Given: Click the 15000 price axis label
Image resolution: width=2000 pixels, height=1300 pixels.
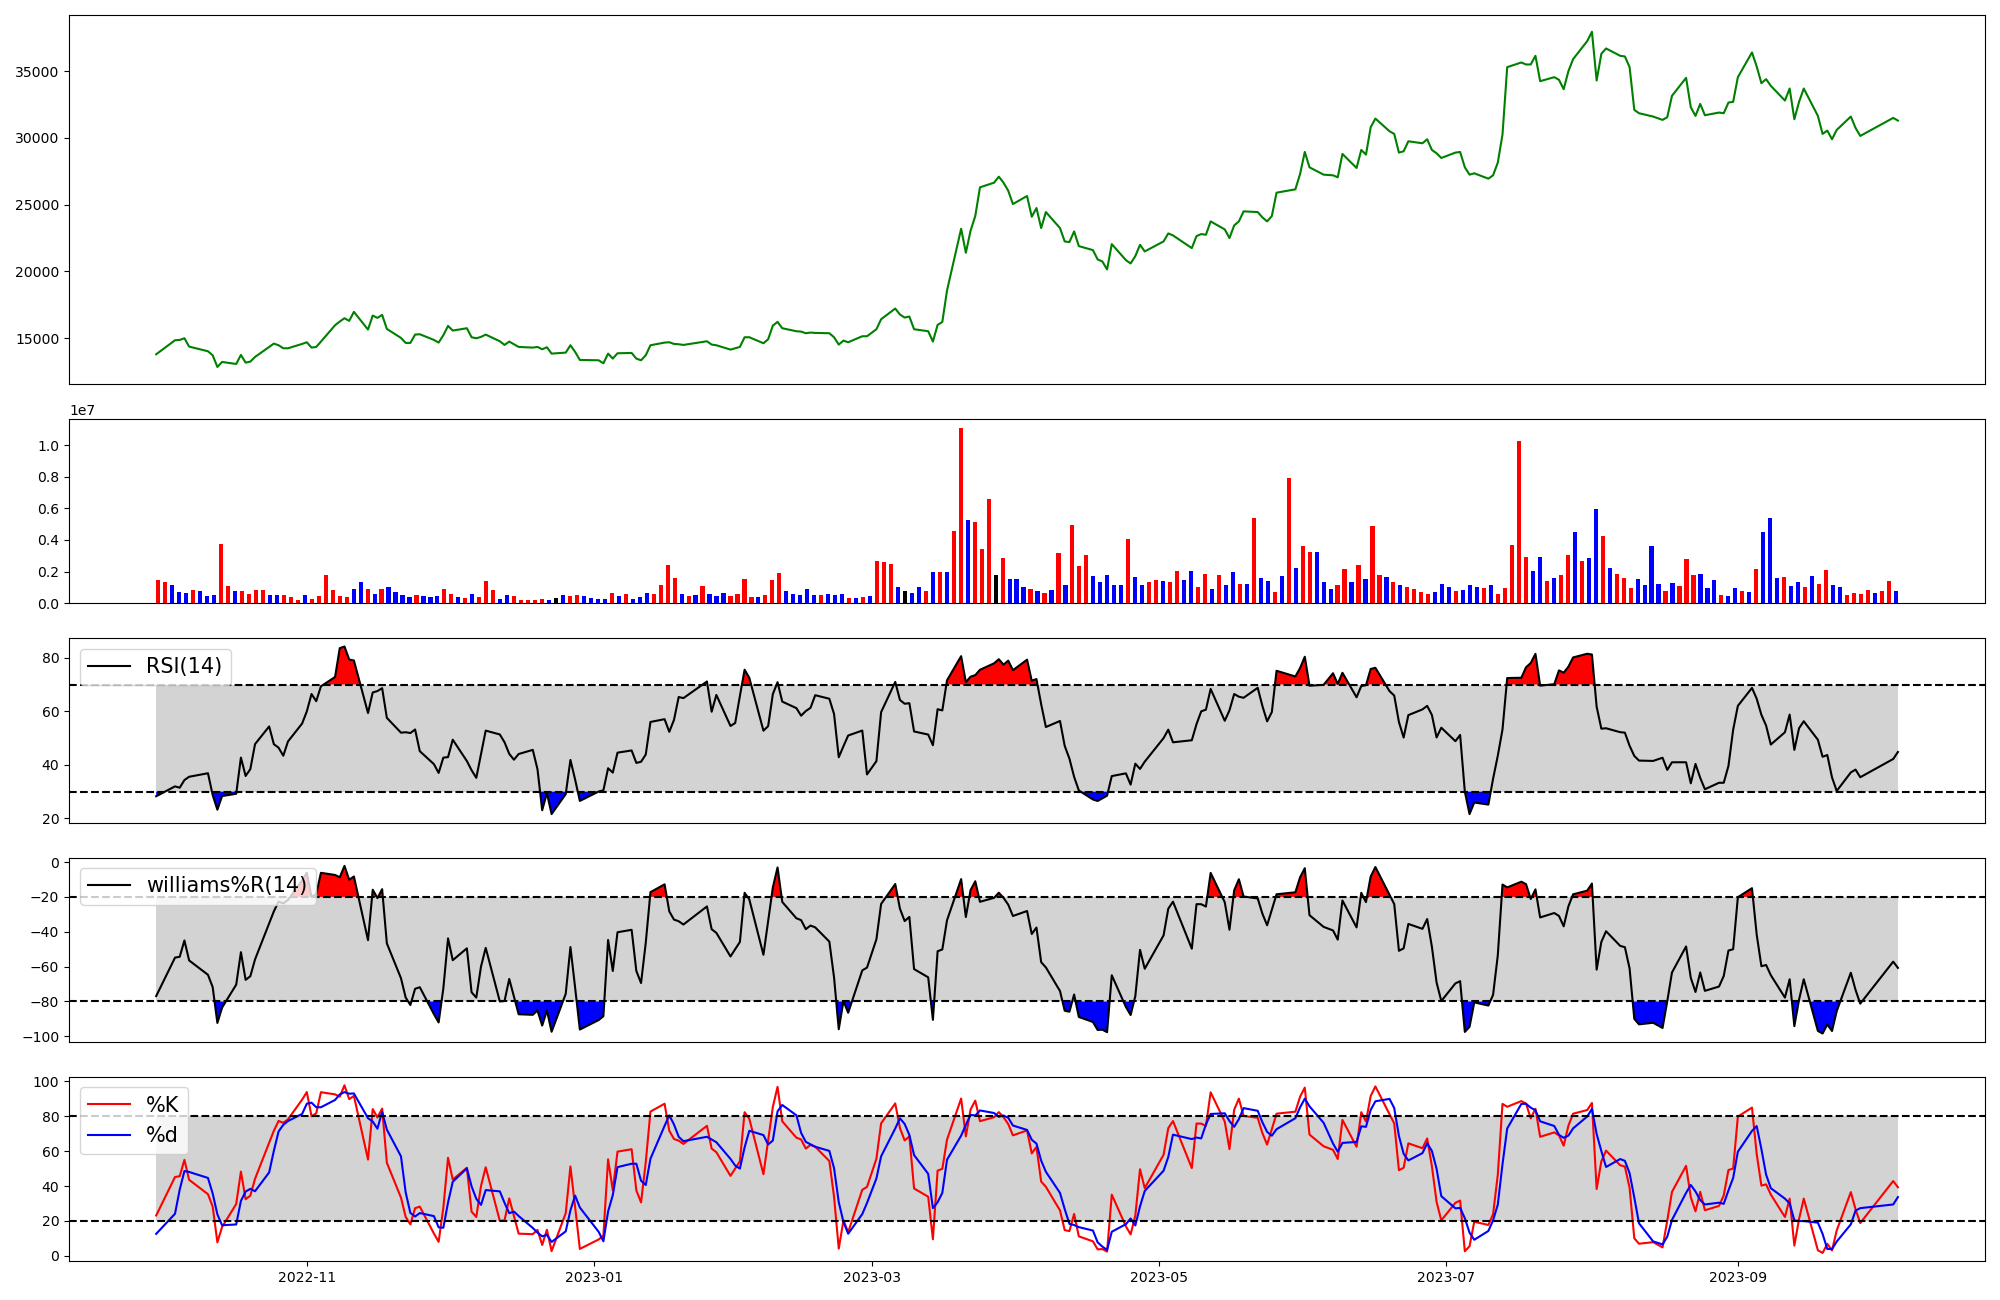Looking at the screenshot, I should [37, 339].
